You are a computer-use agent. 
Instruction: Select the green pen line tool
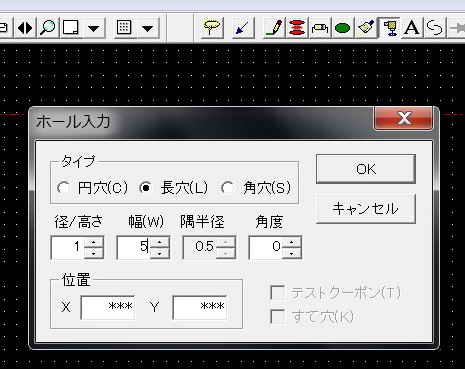[274, 28]
